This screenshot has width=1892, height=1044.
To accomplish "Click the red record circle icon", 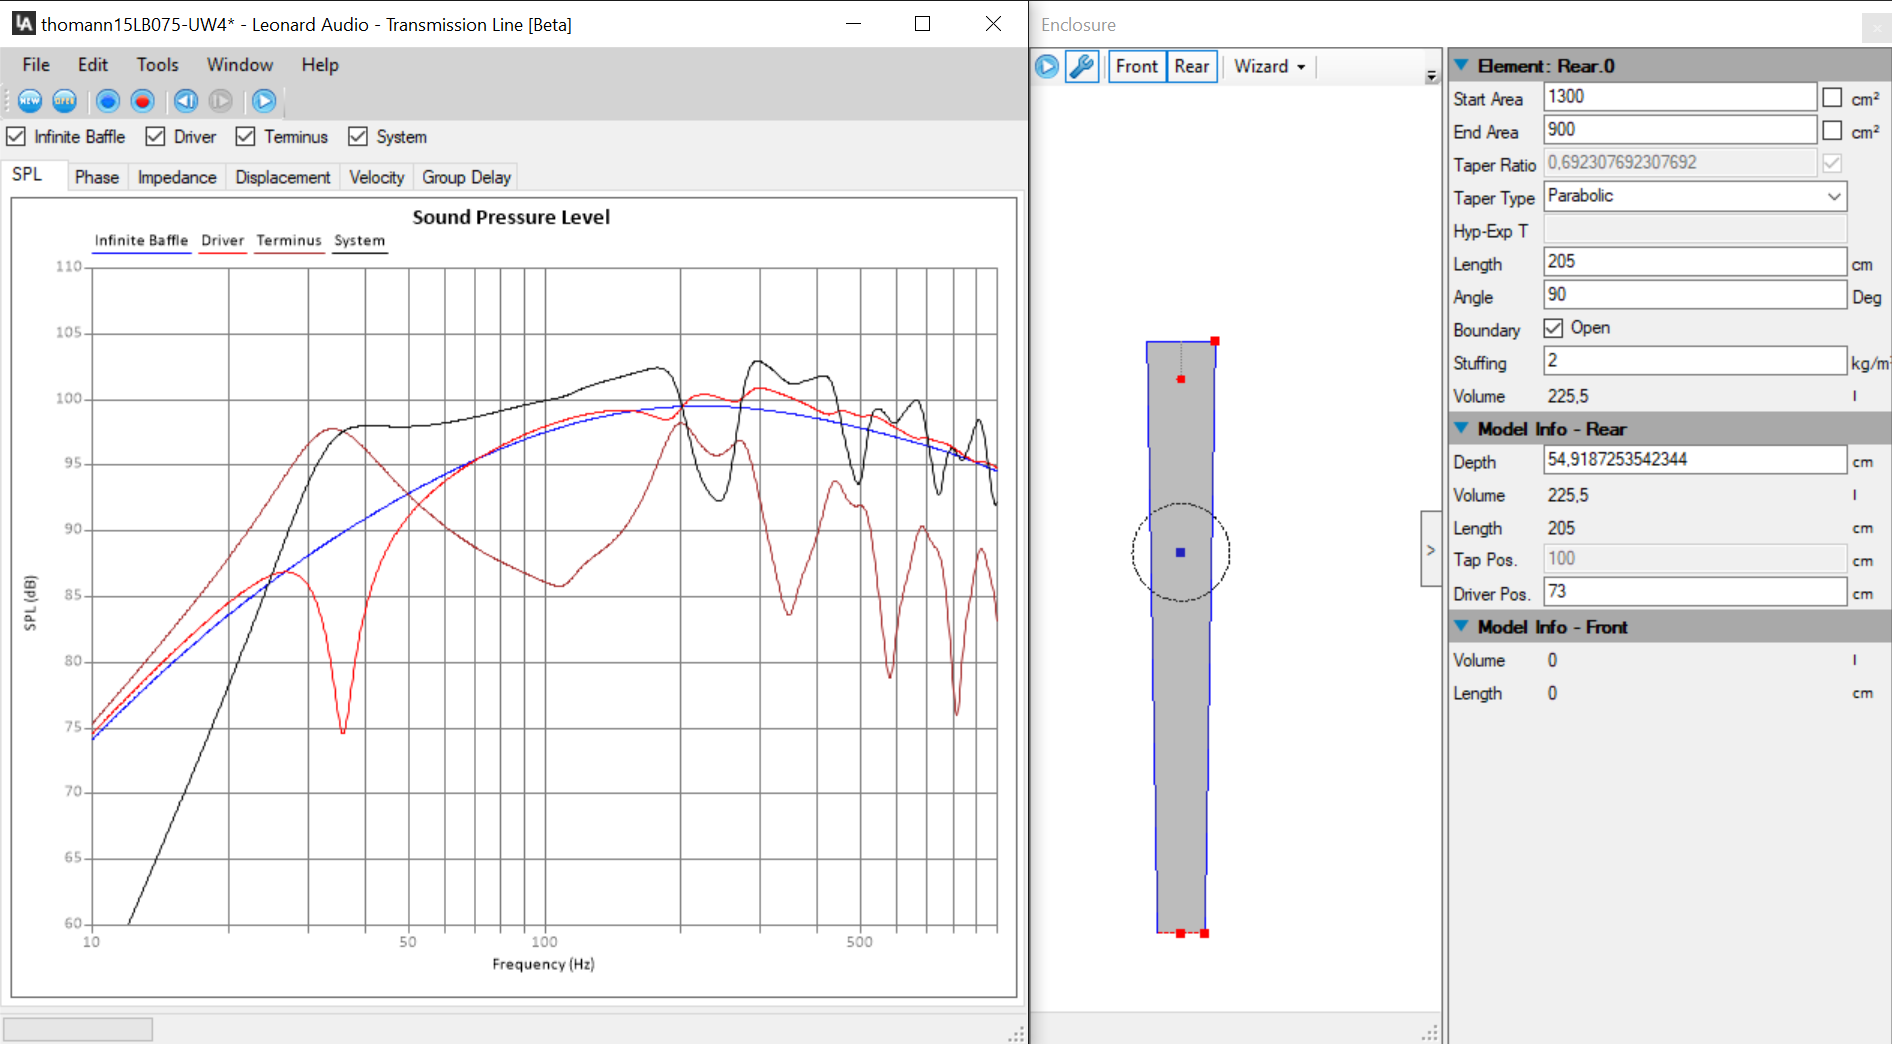I will (143, 101).
